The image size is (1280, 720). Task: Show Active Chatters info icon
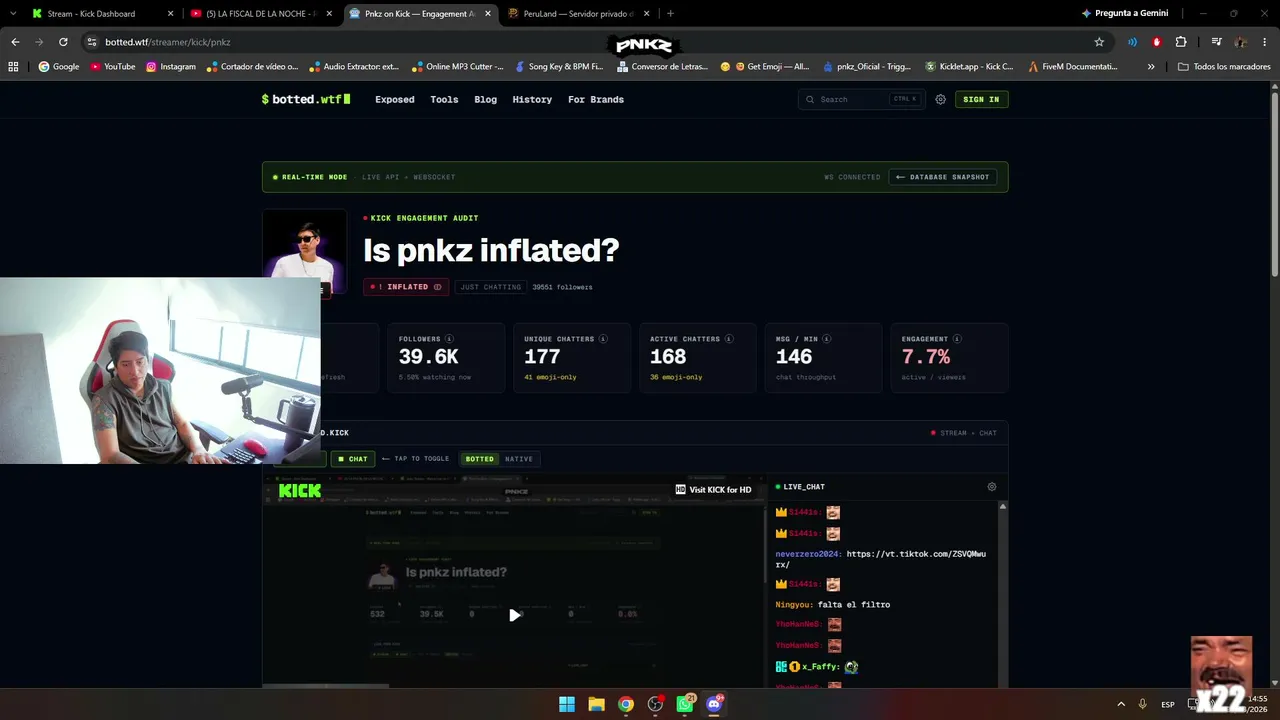729,339
